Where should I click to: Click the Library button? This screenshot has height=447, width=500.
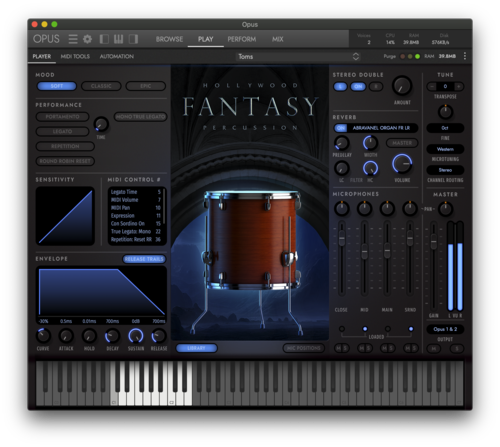196,348
